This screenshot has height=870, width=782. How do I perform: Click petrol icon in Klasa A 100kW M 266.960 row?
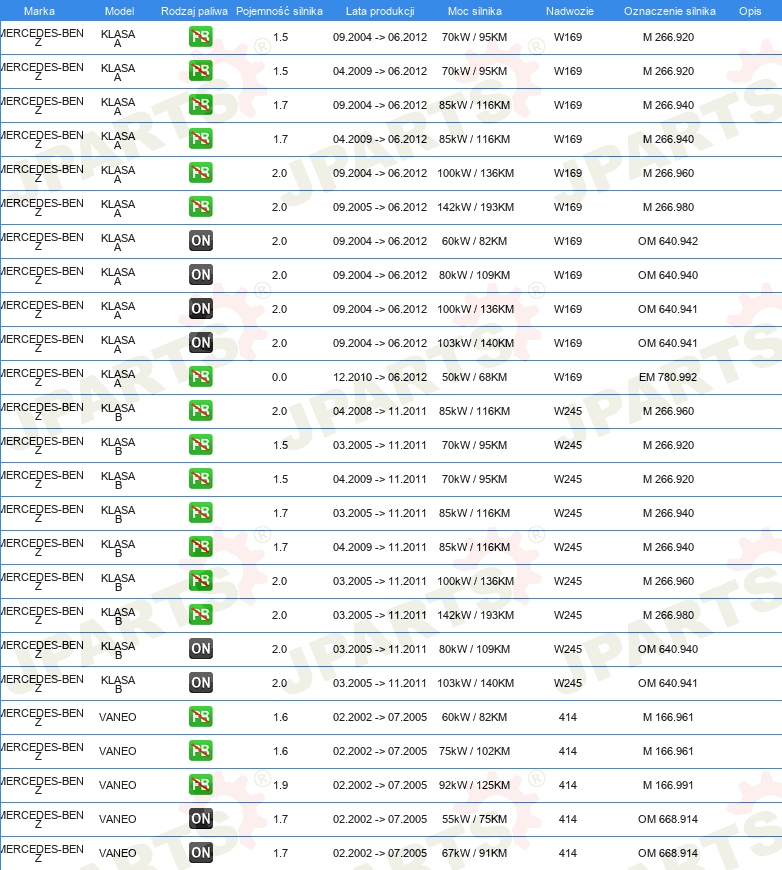coord(200,173)
